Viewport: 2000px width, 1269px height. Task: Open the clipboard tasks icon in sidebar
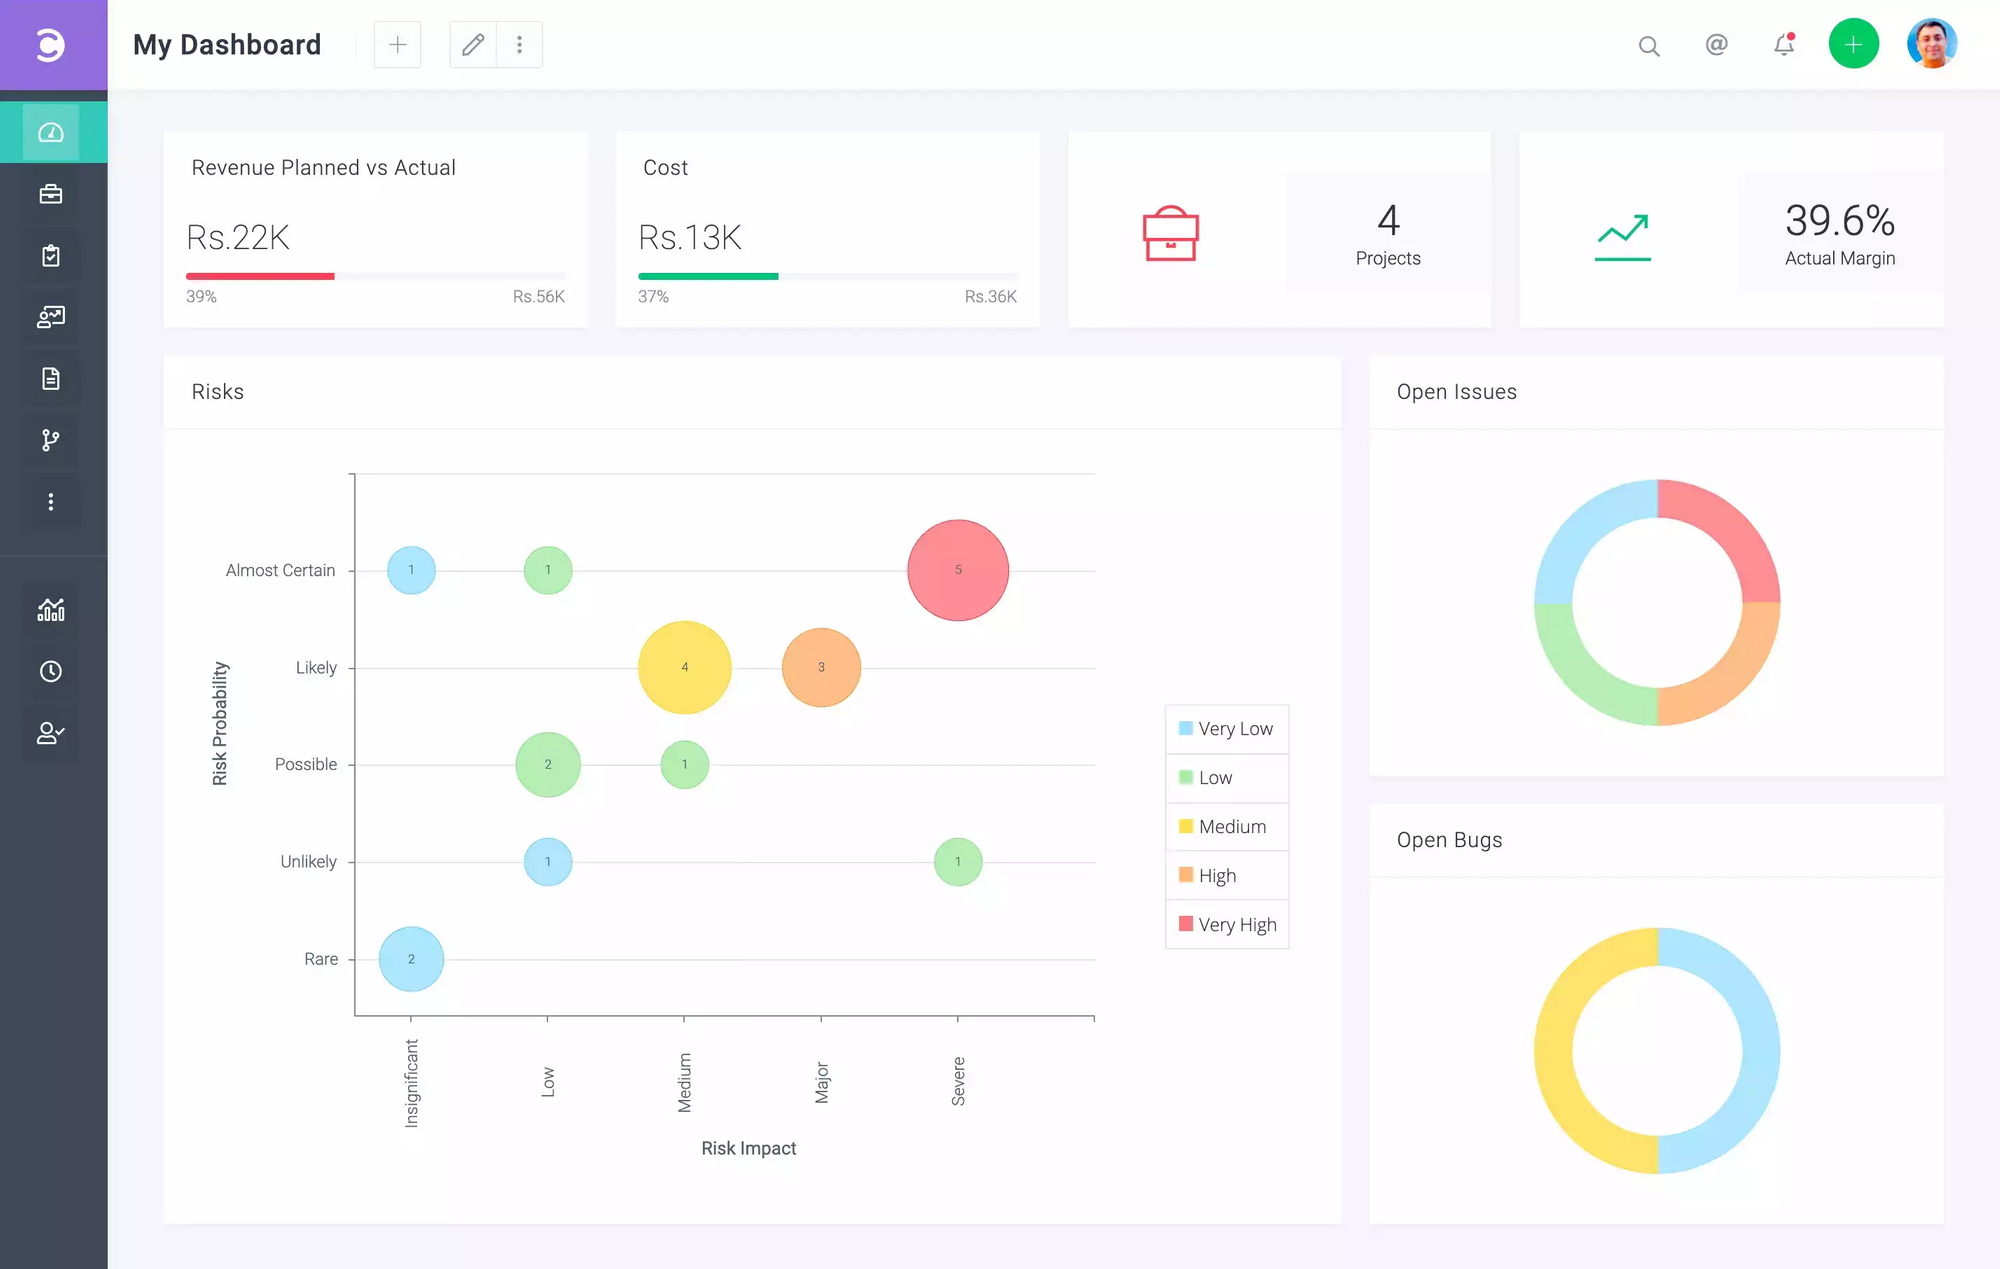[x=51, y=256]
